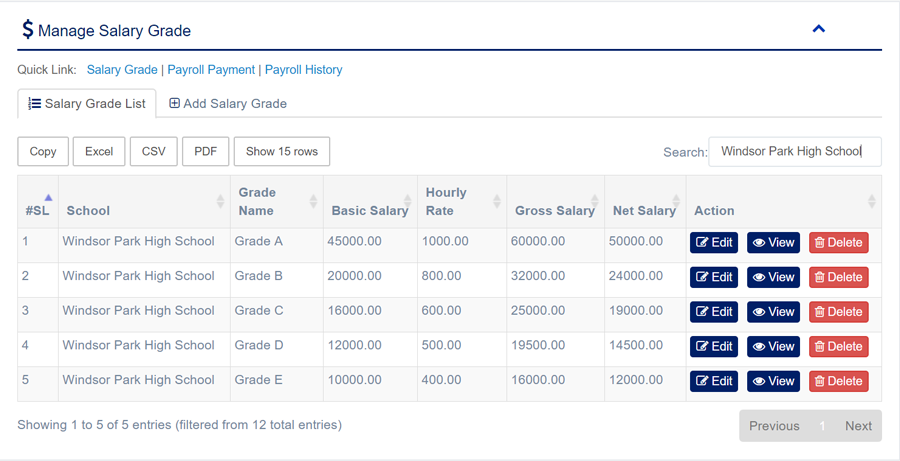Click the Search input field
This screenshot has width=900, height=461.
794,152
